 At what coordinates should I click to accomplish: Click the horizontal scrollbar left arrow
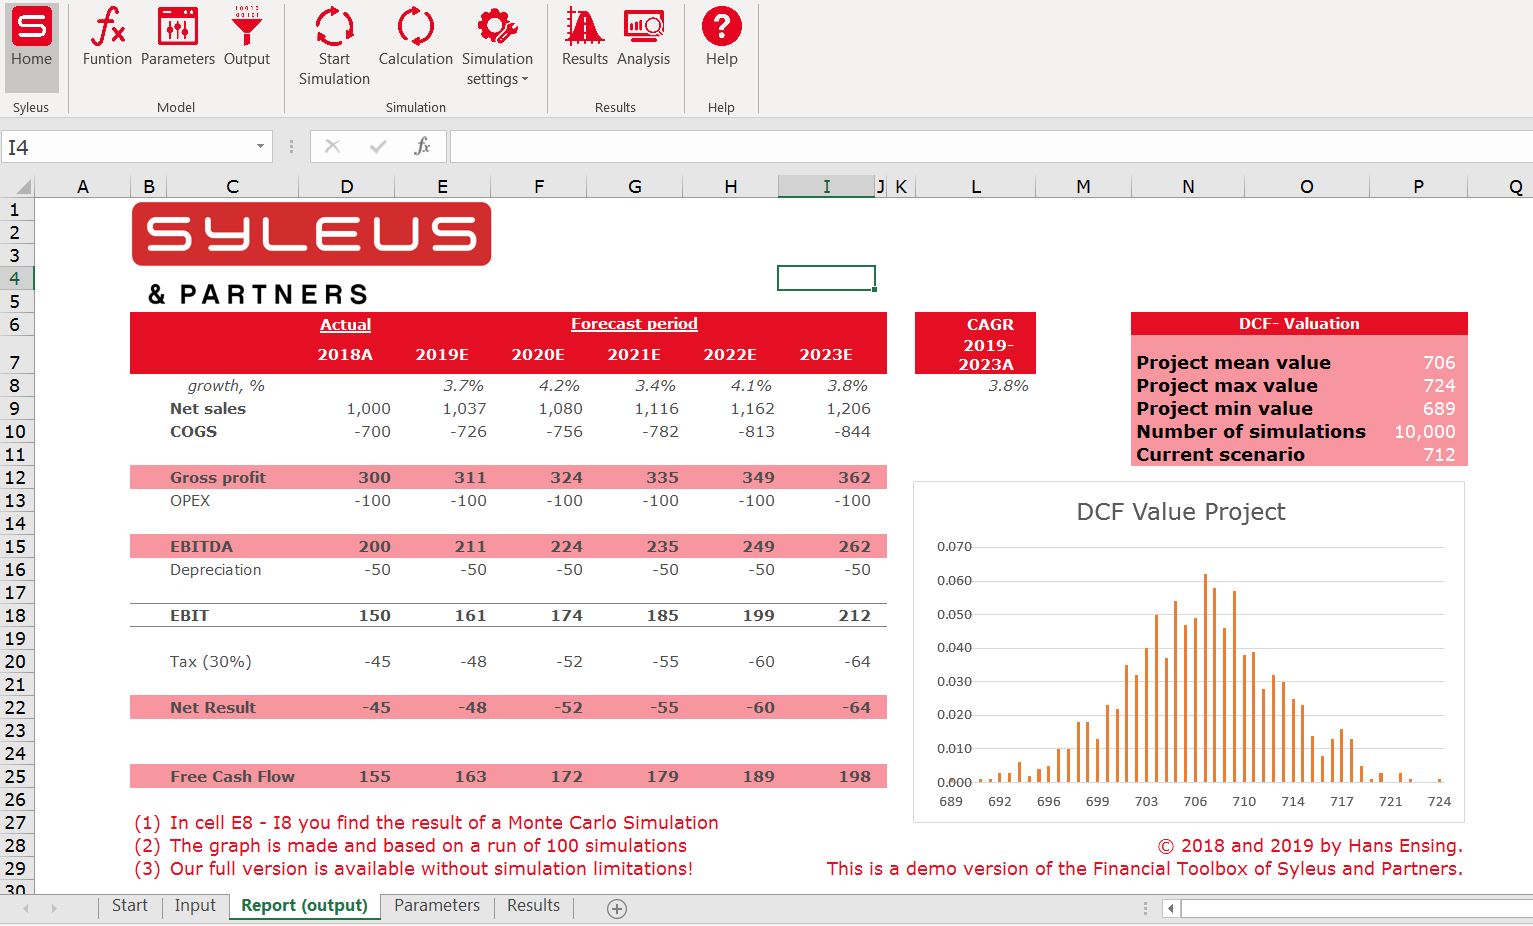pos(1171,909)
